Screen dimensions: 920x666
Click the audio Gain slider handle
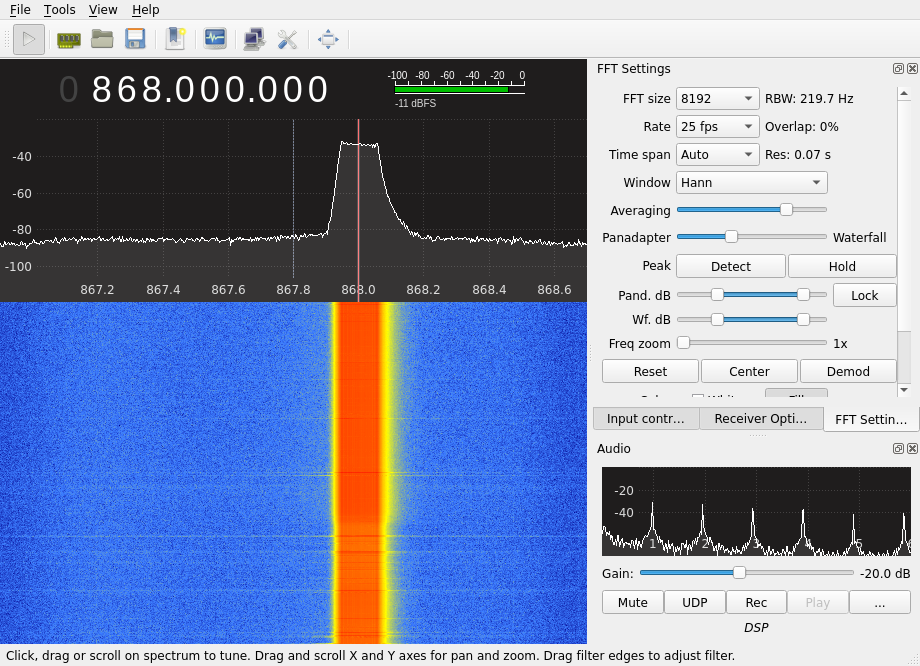(739, 573)
